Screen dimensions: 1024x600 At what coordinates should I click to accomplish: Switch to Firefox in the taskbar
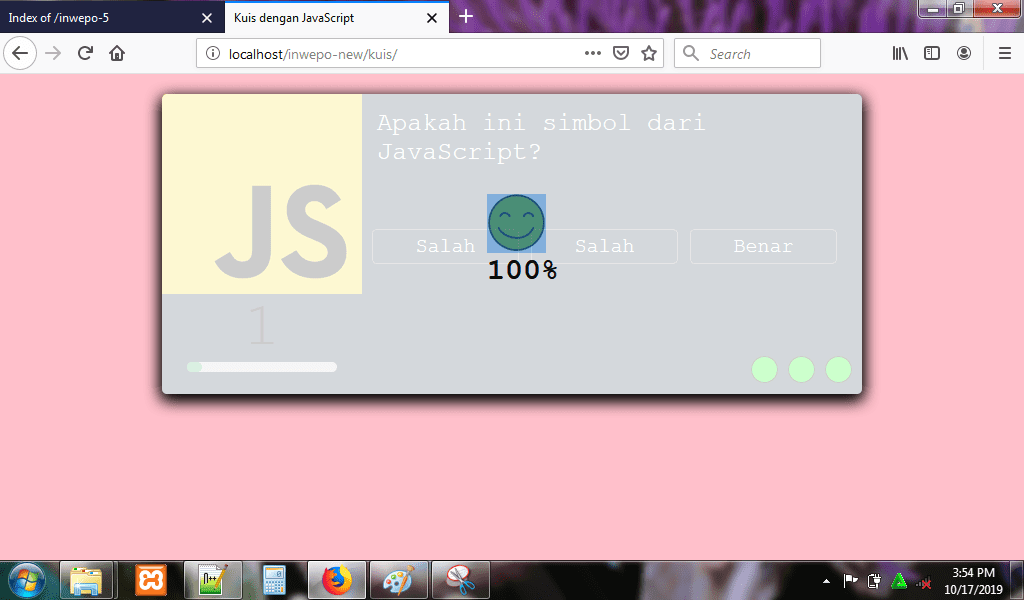click(x=336, y=580)
